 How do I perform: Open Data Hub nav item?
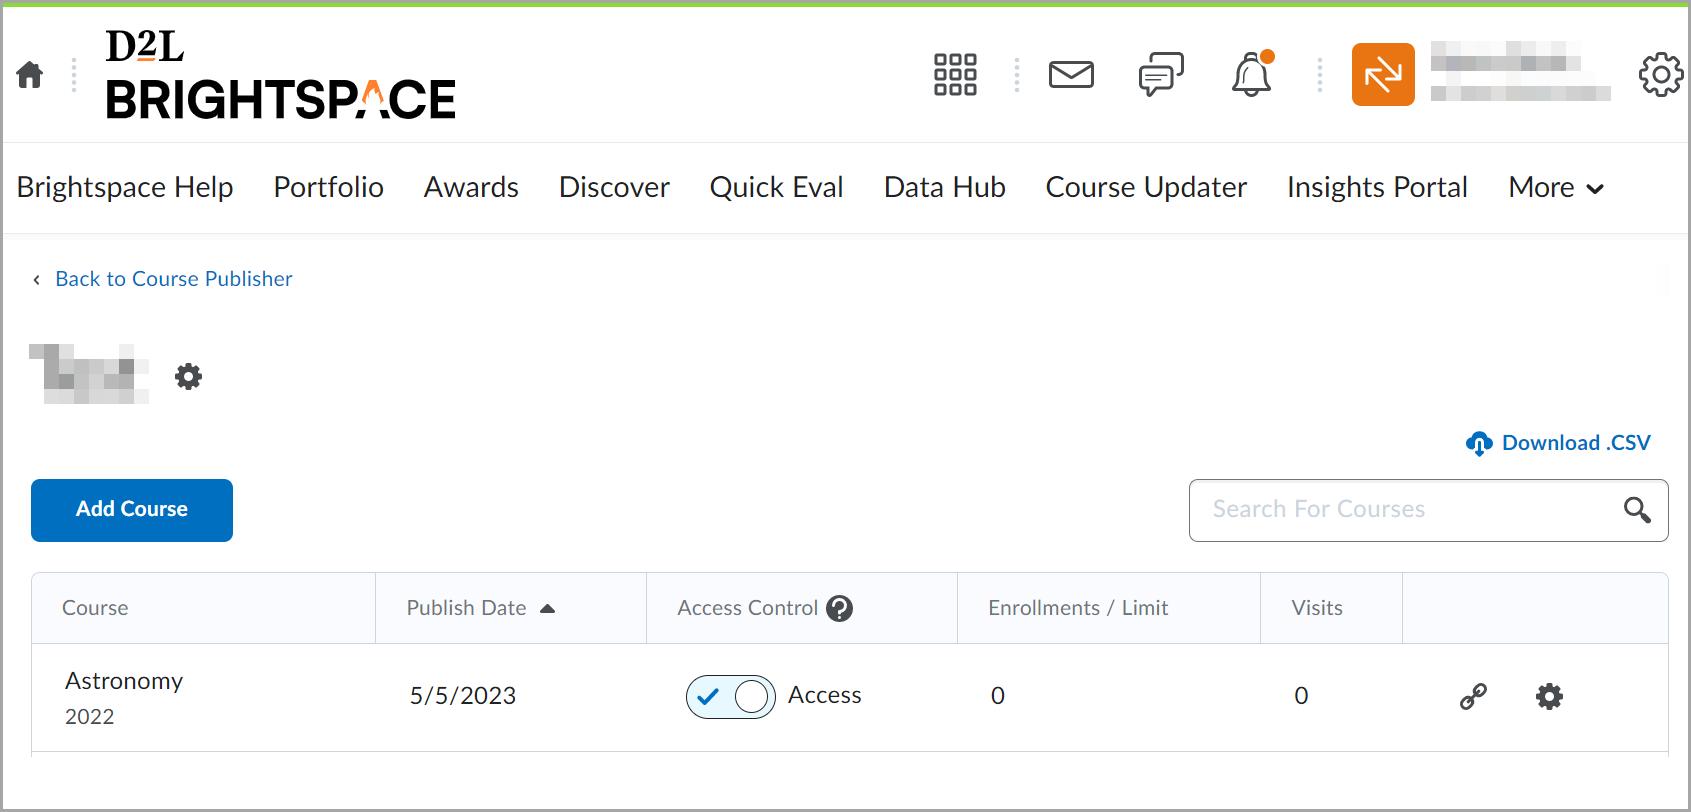click(945, 187)
